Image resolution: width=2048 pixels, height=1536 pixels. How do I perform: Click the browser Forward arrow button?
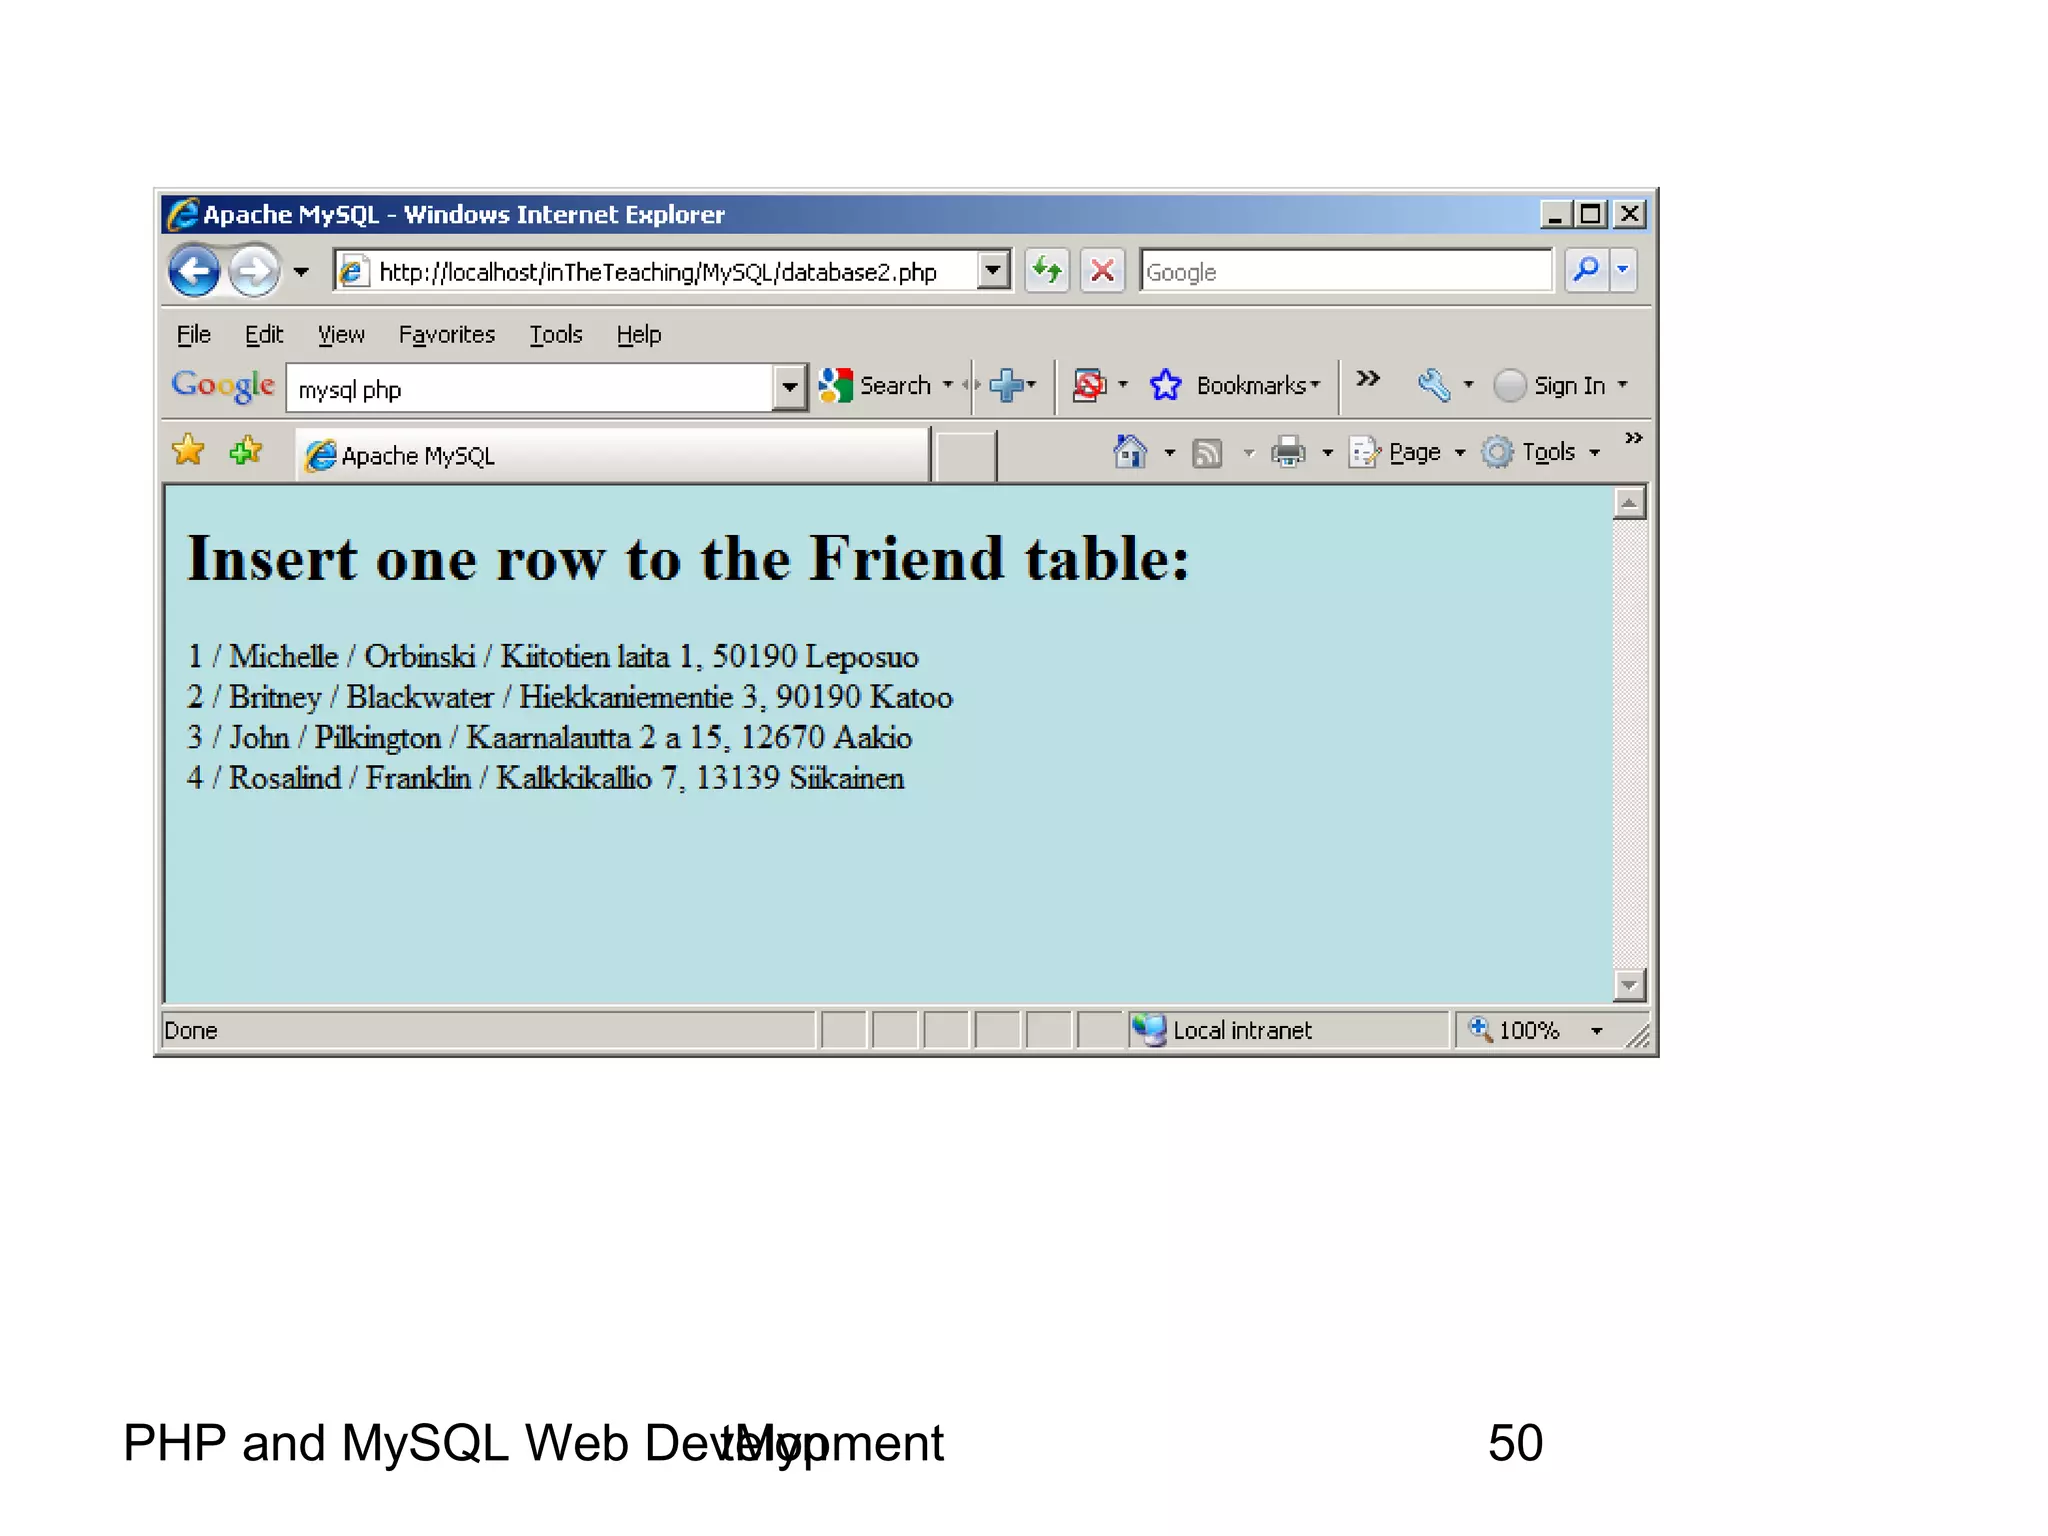click(x=254, y=271)
